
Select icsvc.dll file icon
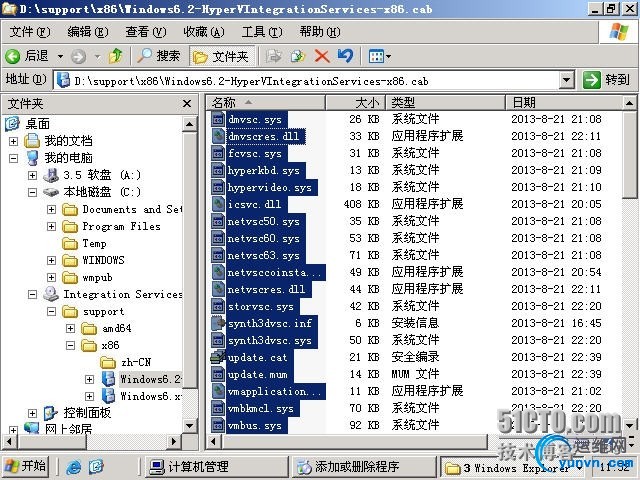pos(218,204)
